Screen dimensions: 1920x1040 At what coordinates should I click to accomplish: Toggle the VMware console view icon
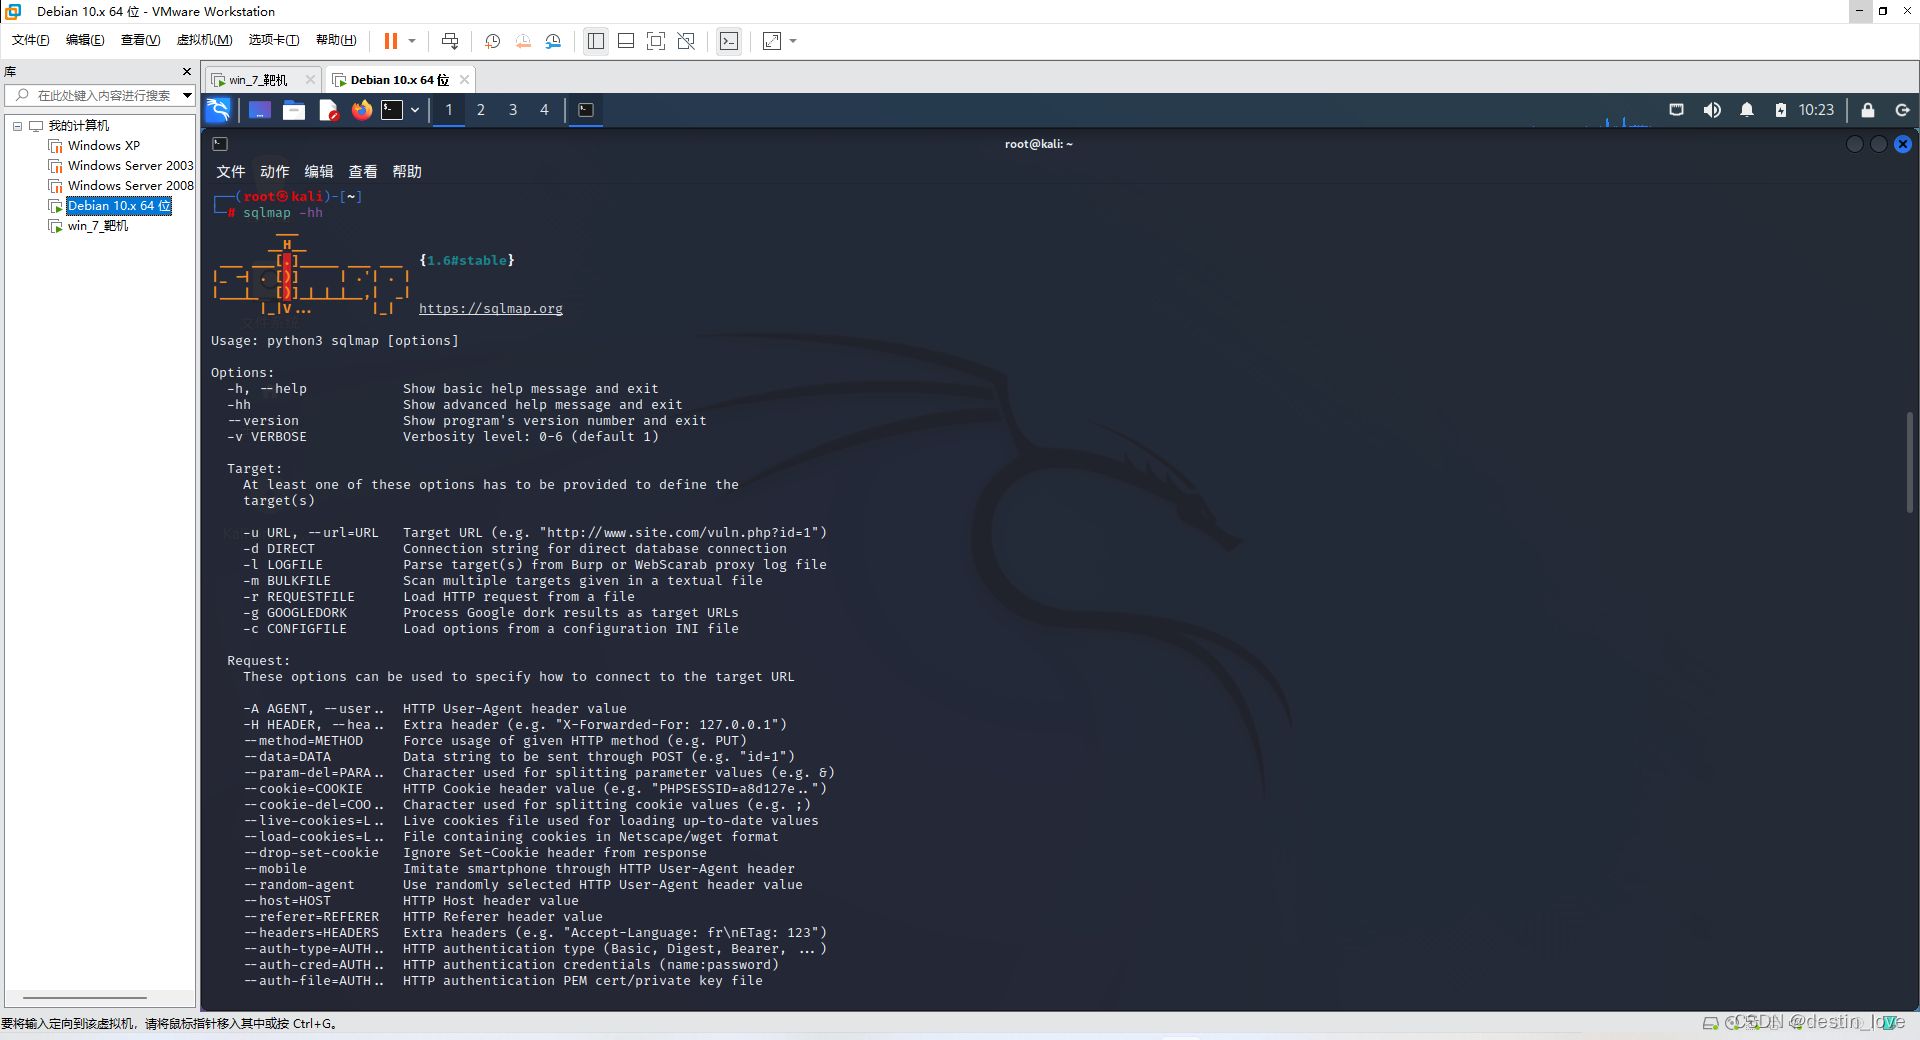(729, 41)
